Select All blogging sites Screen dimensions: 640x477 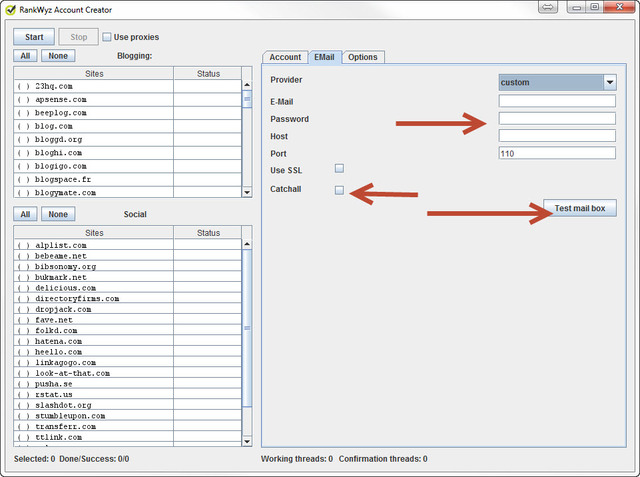click(25, 55)
